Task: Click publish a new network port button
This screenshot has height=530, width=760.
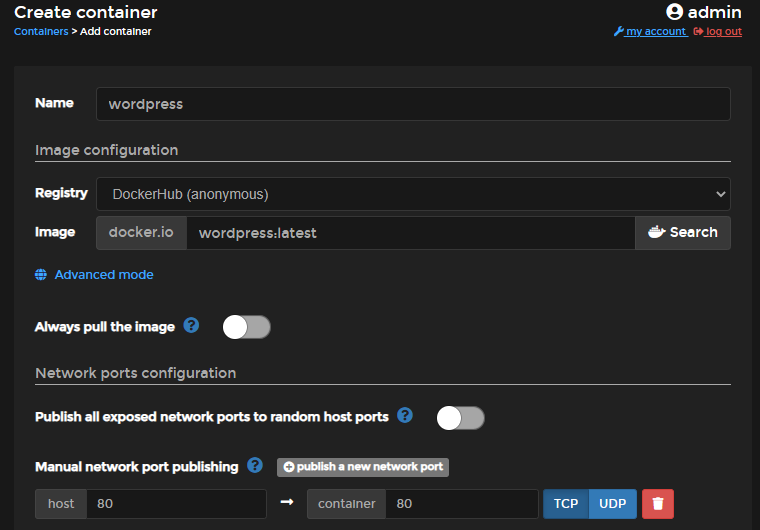Action: coord(363,467)
